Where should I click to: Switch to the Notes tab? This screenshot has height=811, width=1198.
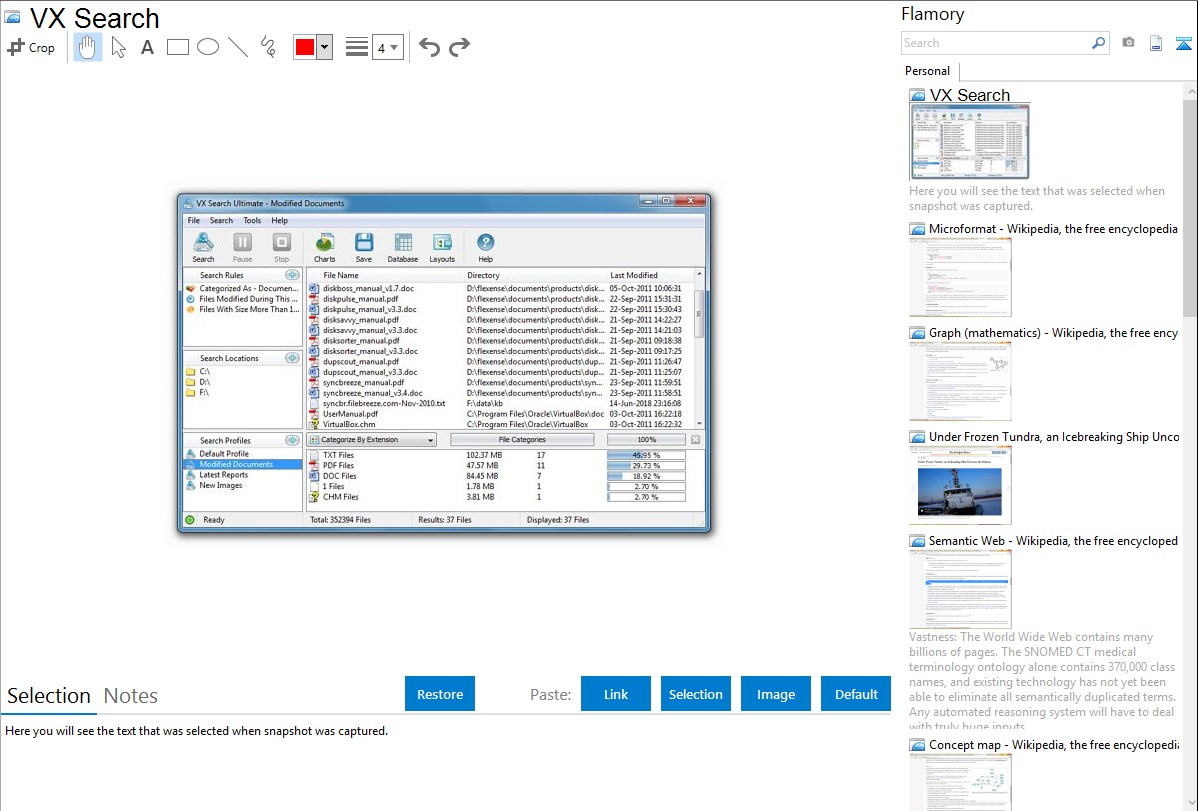point(131,696)
